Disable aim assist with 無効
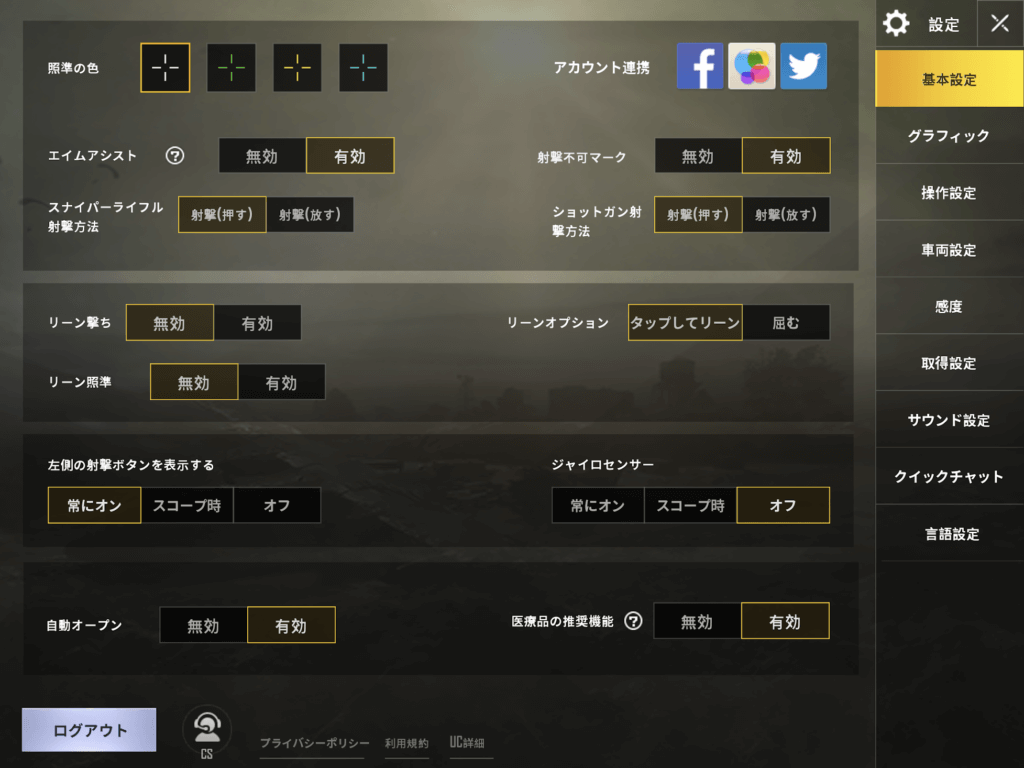Image resolution: width=1024 pixels, height=768 pixels. click(x=262, y=155)
